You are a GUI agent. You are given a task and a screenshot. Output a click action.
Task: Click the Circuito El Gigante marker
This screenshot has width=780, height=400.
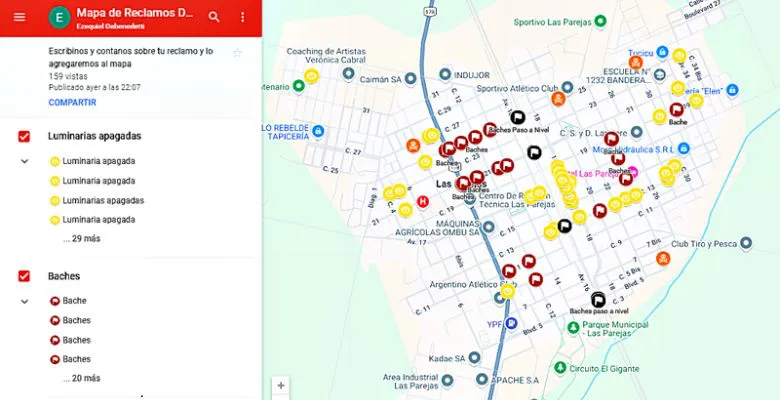(561, 368)
